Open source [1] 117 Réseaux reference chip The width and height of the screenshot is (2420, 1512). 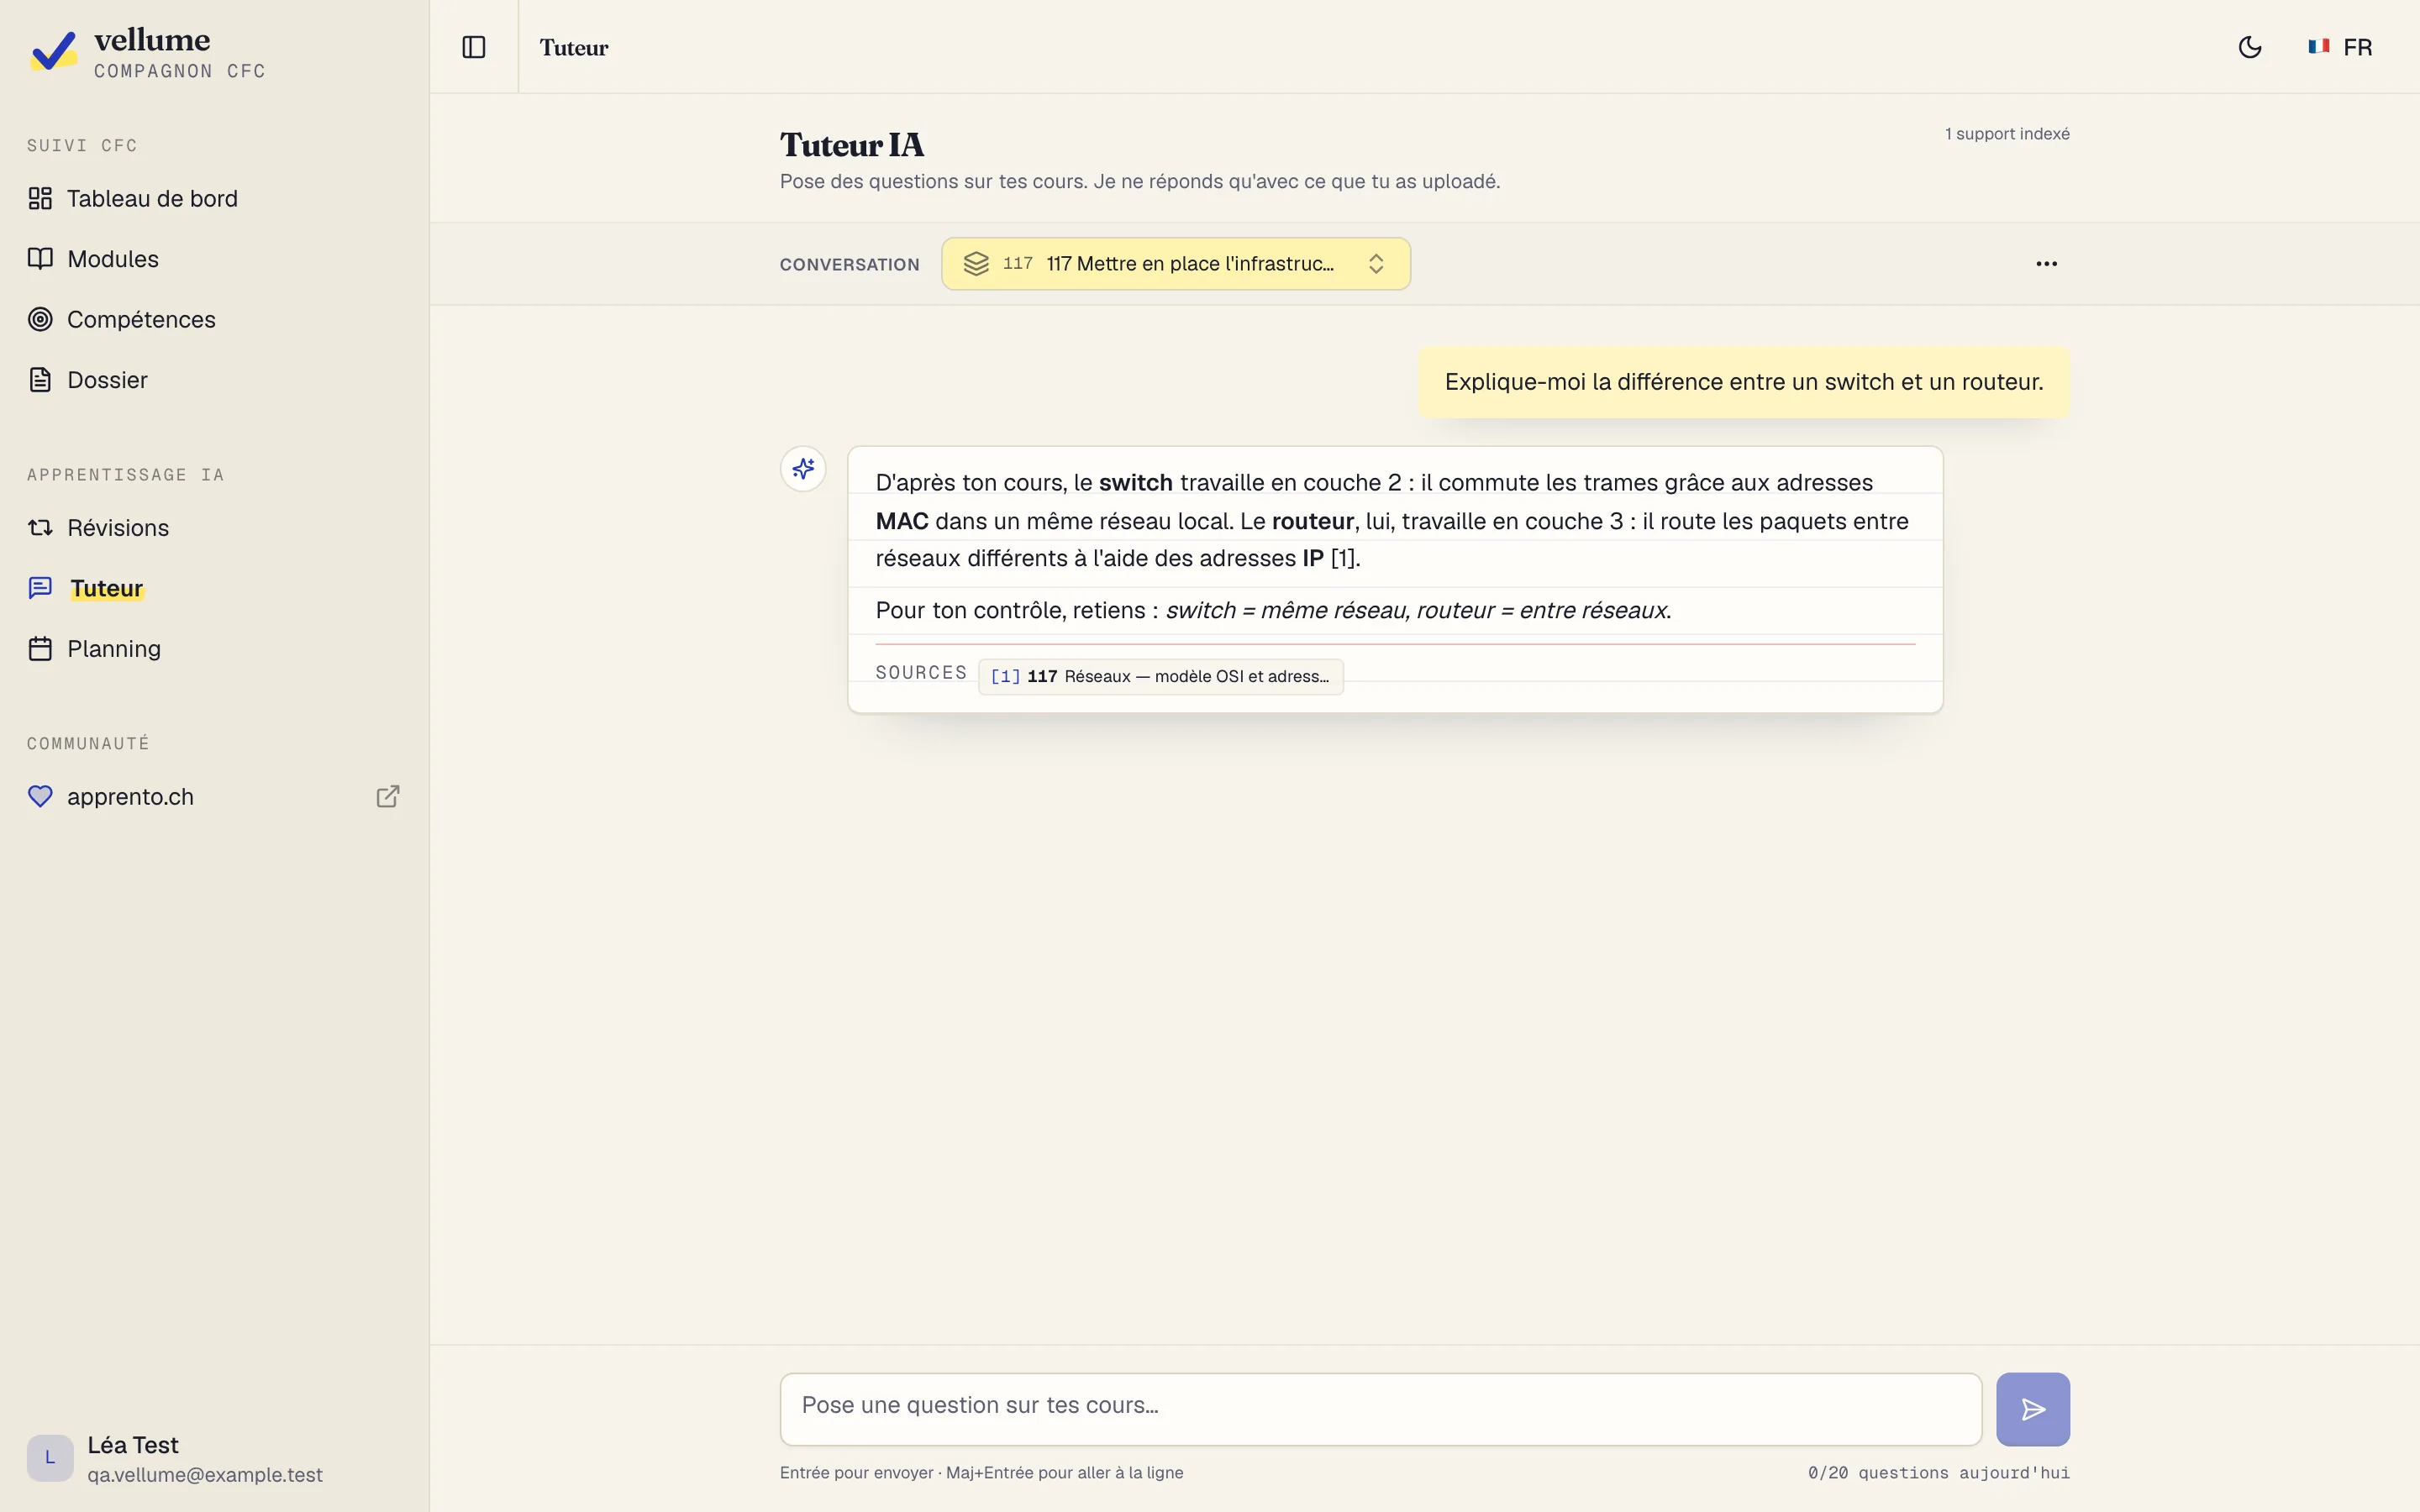[1160, 676]
